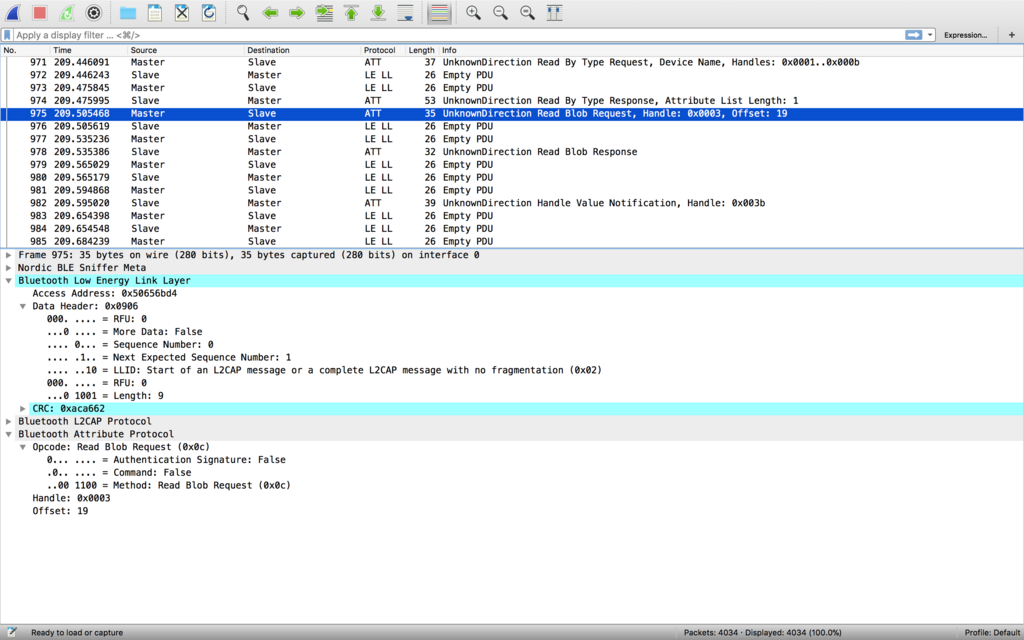The image size is (1024, 640).
Task: Zoom out on packet text
Action: 500,12
